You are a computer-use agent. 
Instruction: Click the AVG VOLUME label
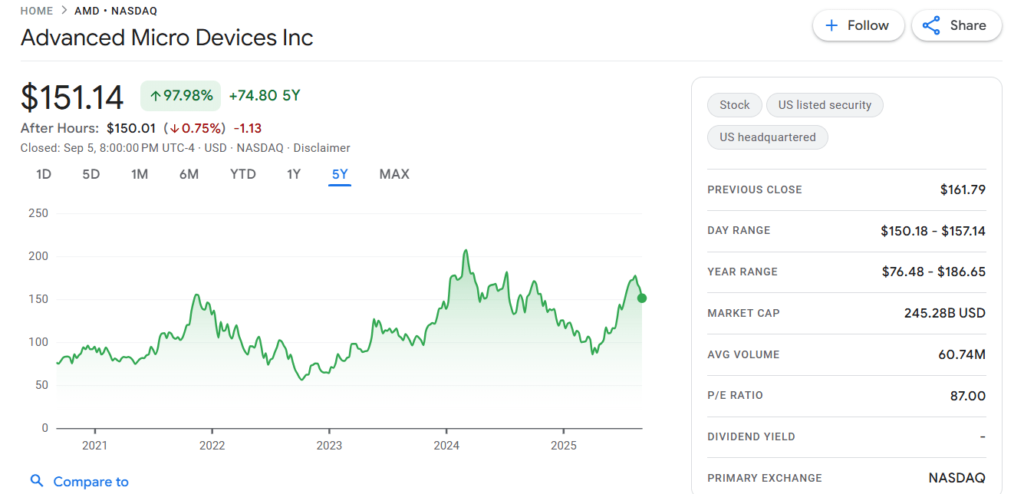pos(744,355)
